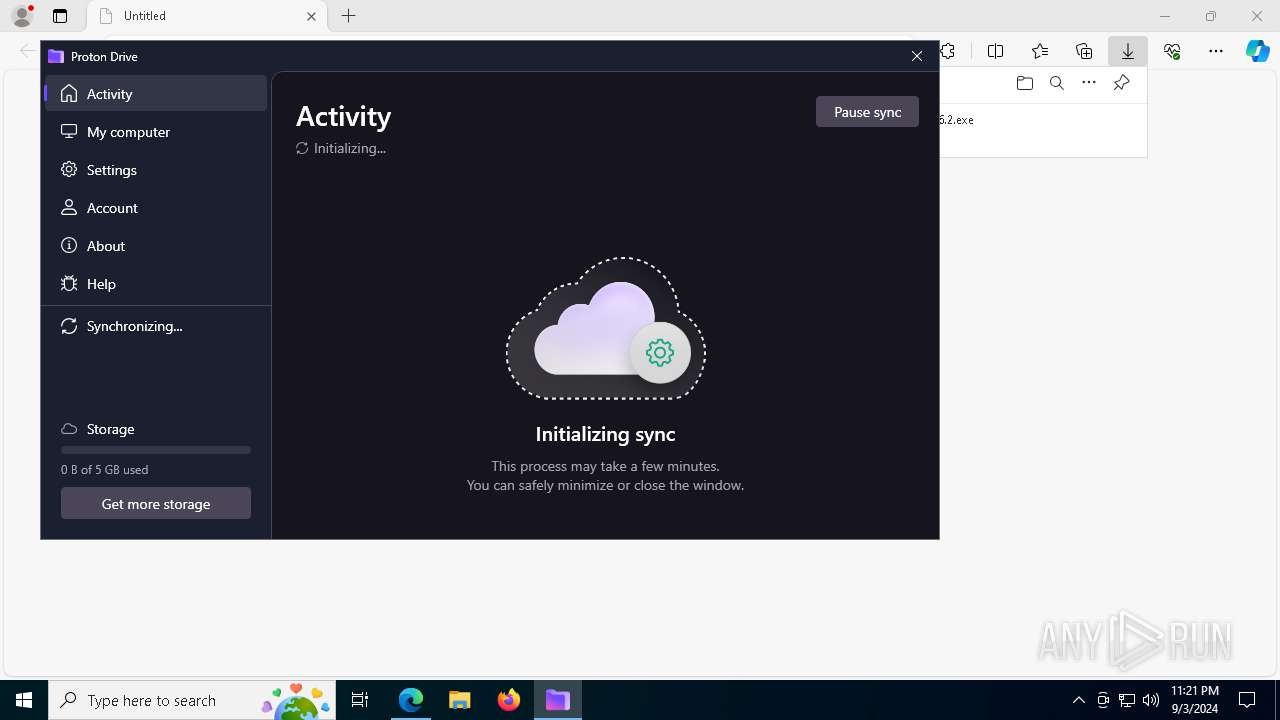
Task: Click the Initializing spinner icon
Action: coord(302,148)
